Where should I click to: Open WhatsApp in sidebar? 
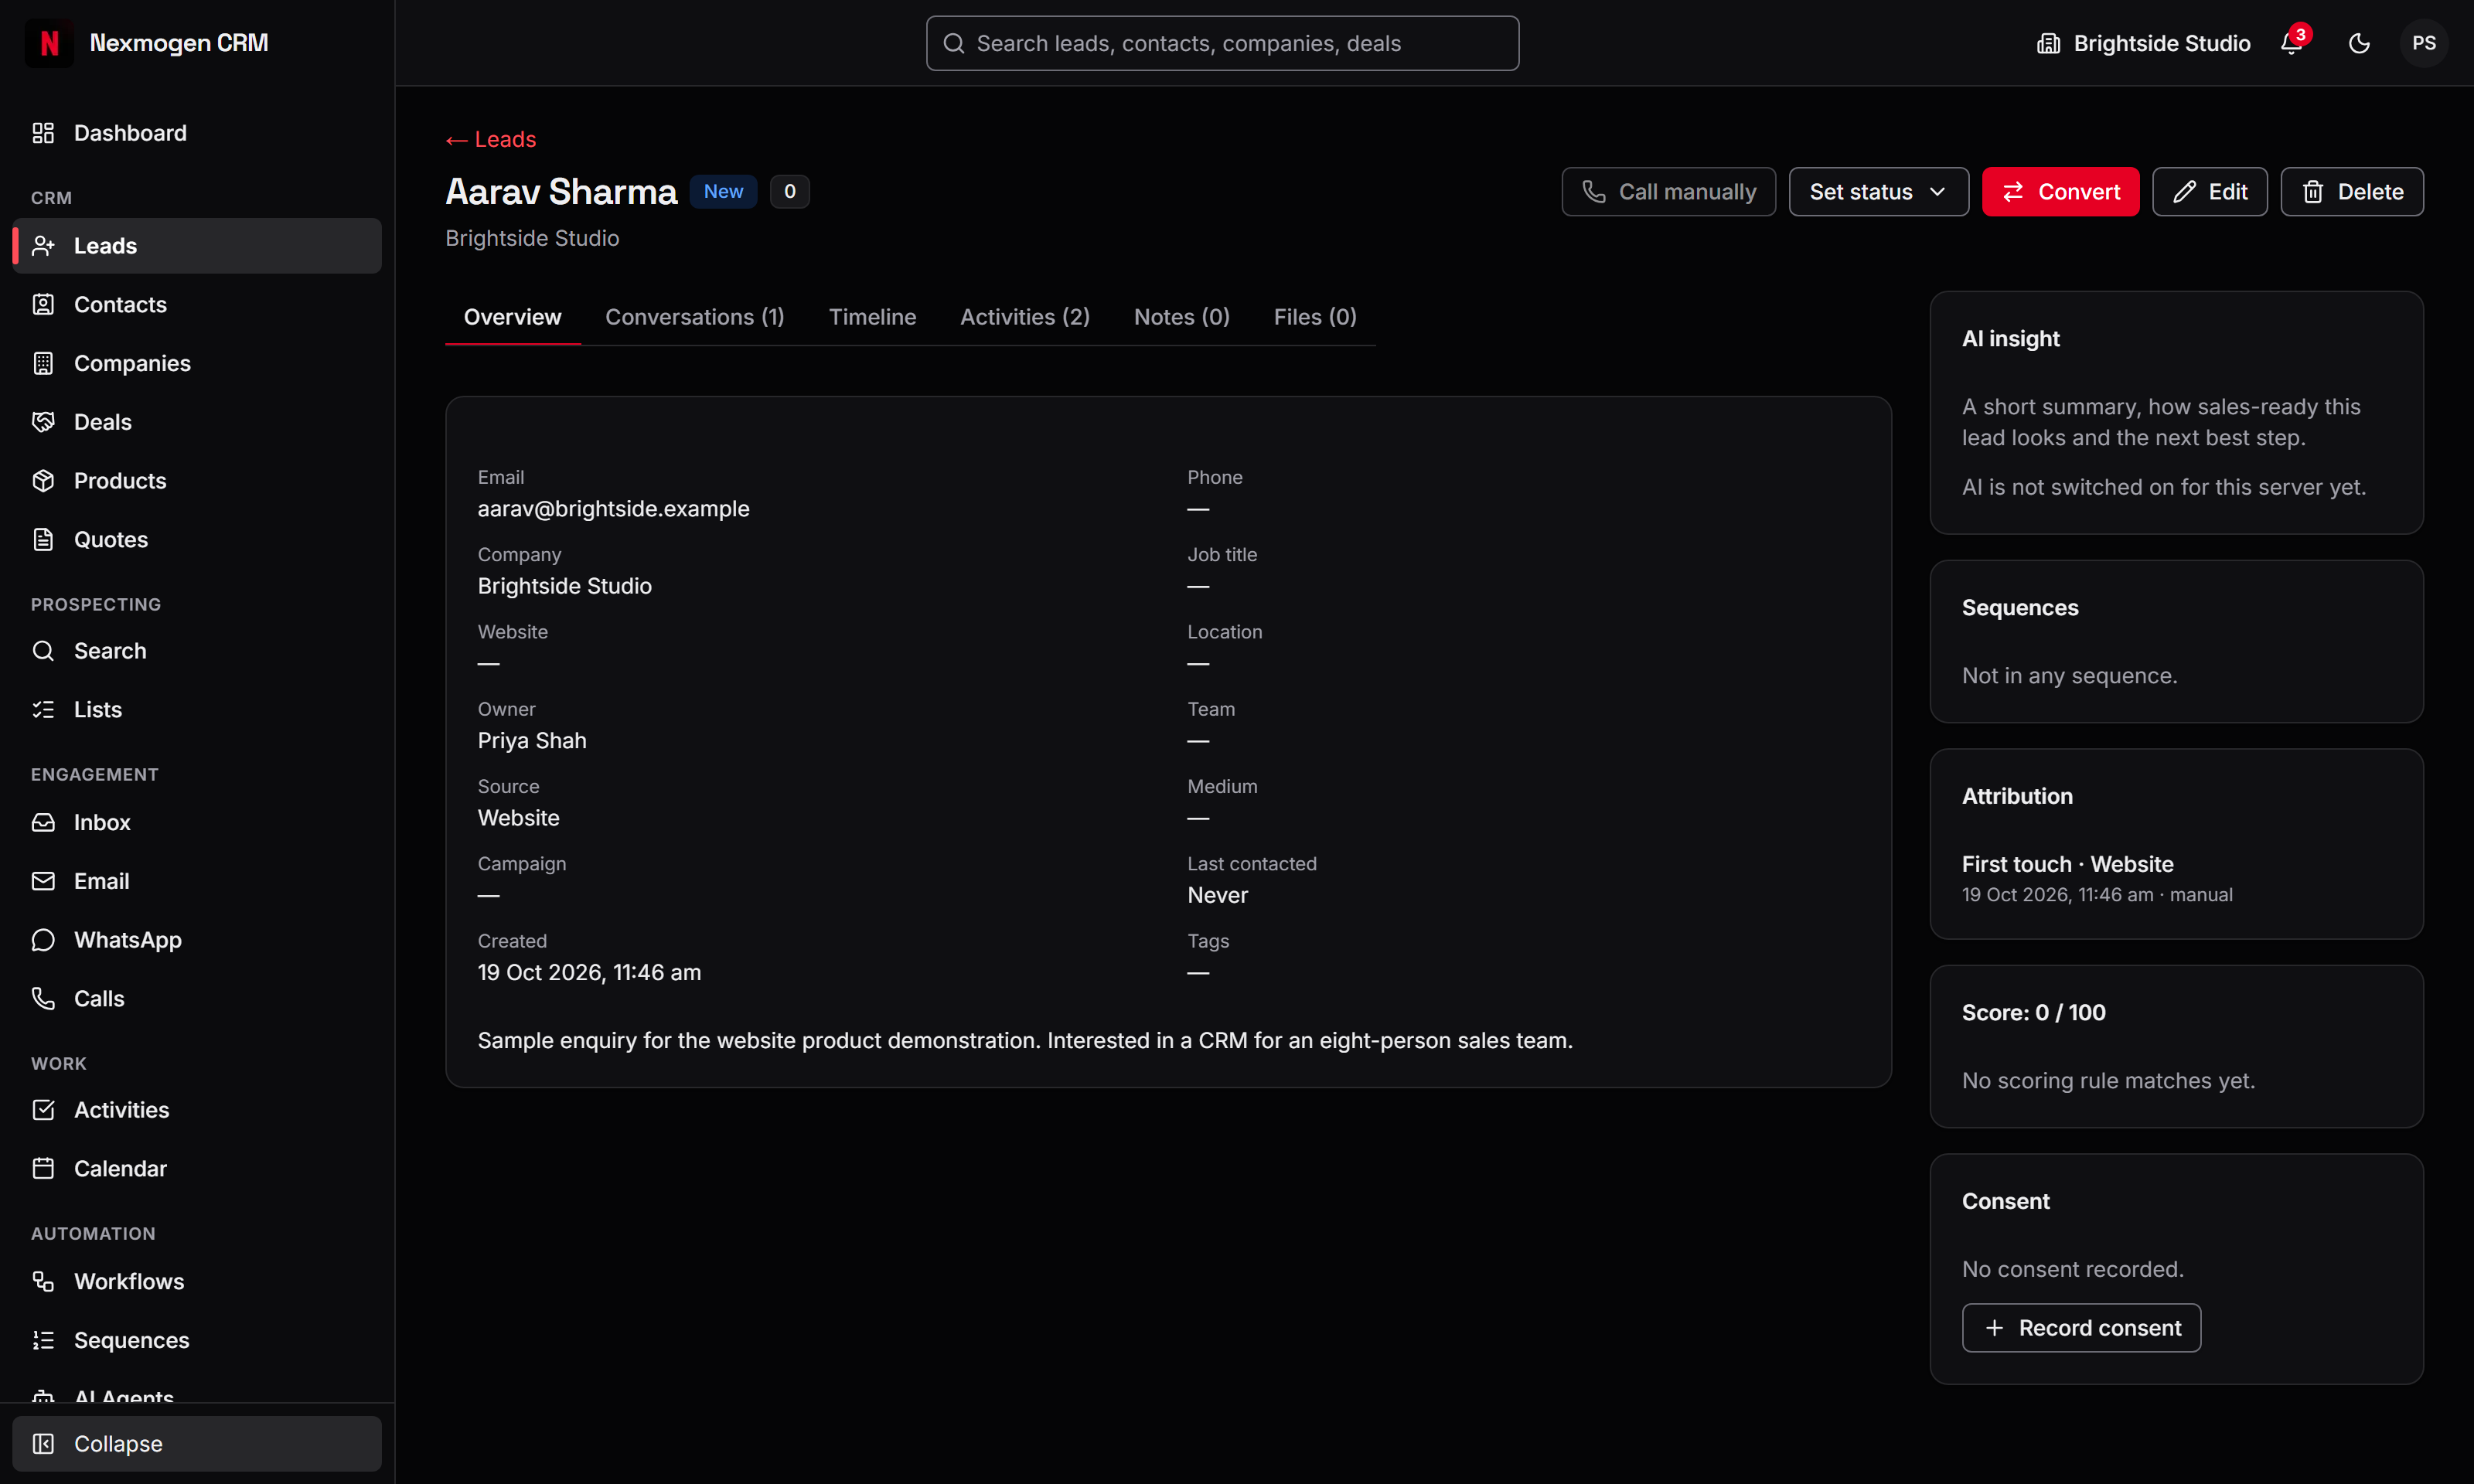(196, 940)
